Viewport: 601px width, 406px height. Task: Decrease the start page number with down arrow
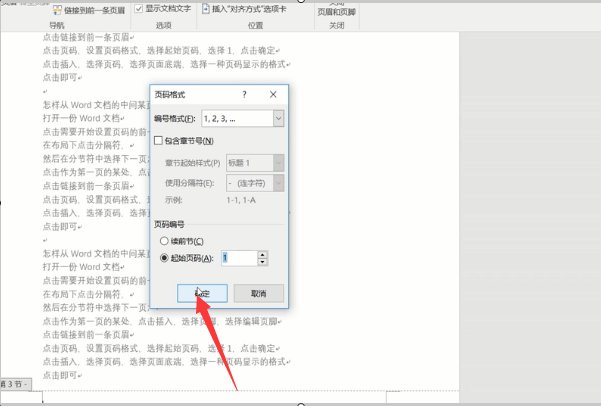tap(263, 262)
